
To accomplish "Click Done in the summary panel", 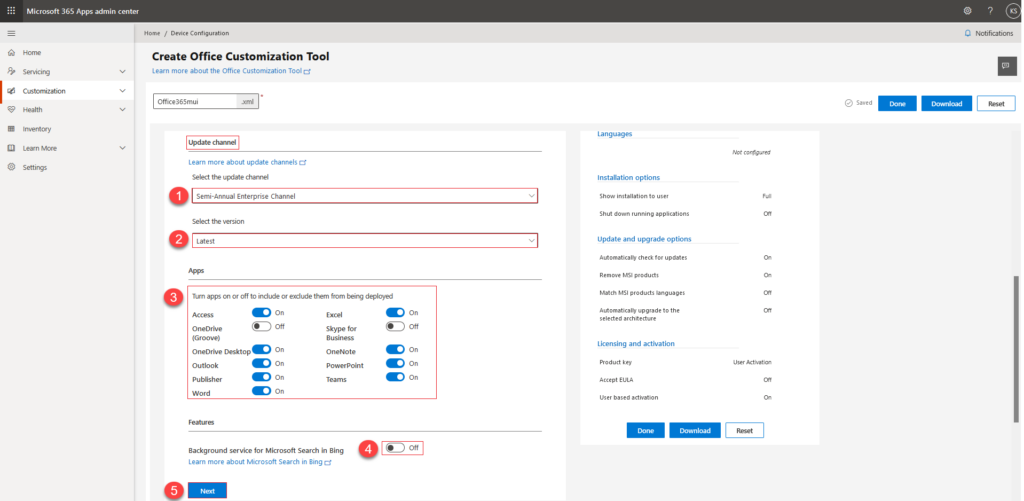I will [646, 430].
